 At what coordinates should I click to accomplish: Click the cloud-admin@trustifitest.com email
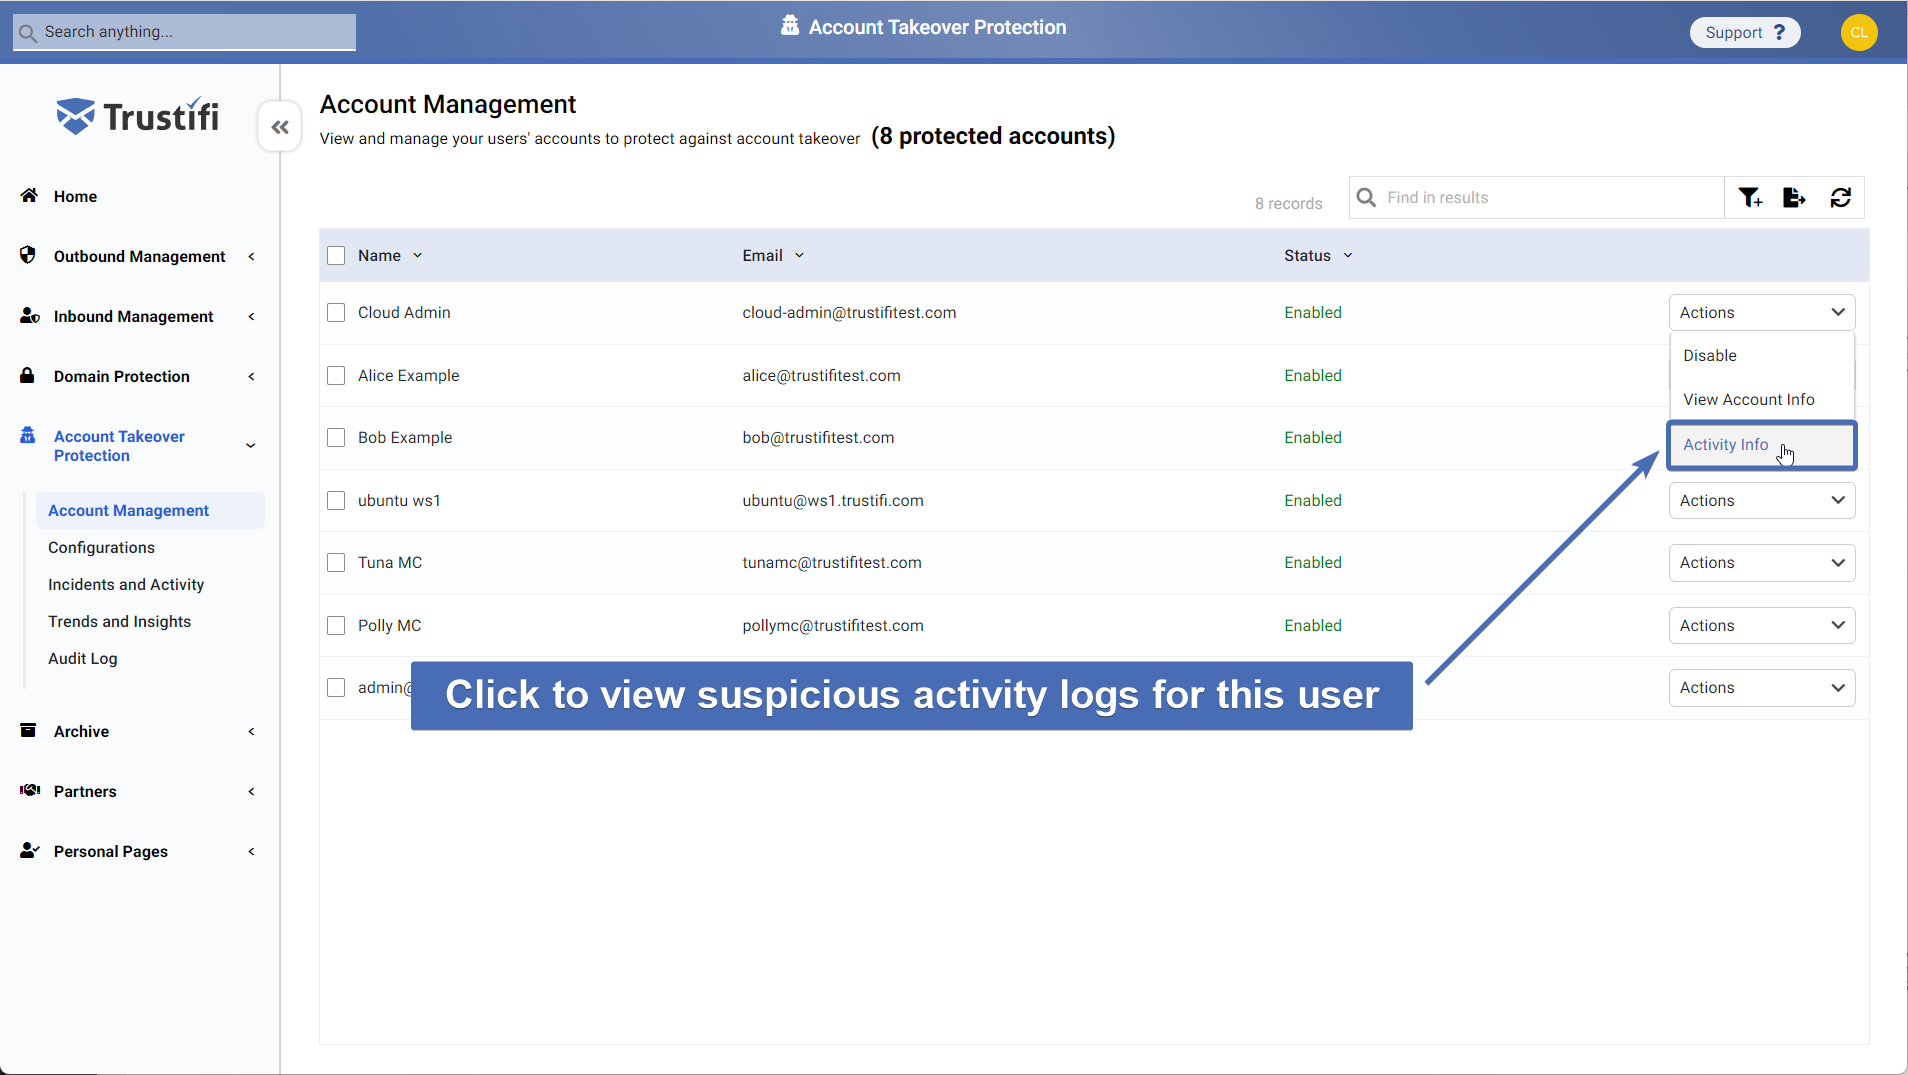click(849, 312)
